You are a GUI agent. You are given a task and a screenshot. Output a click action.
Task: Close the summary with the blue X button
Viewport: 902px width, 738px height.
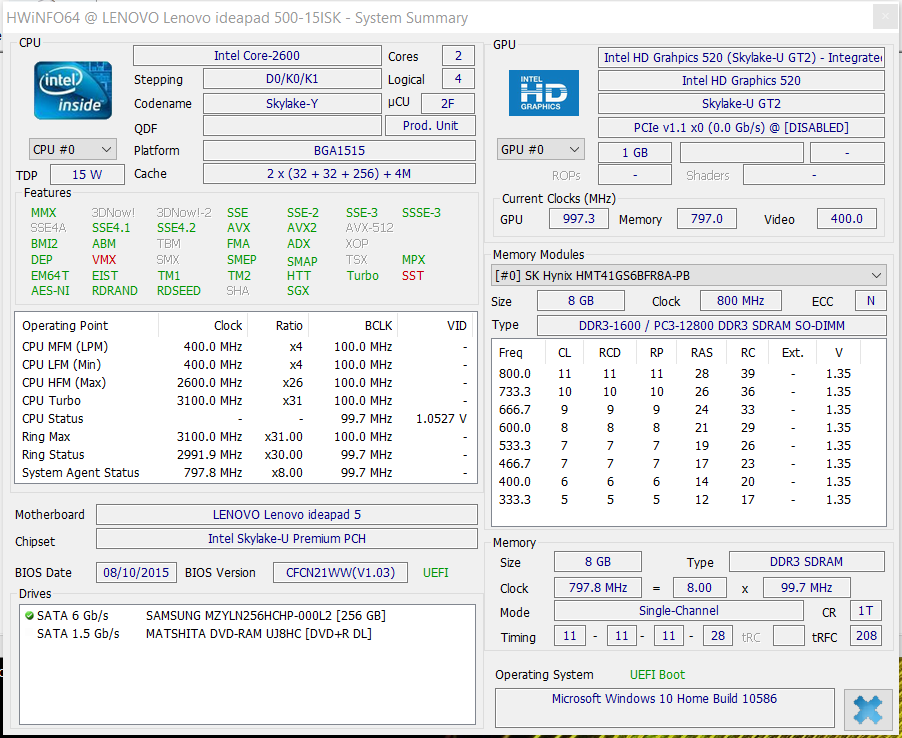tap(867, 710)
